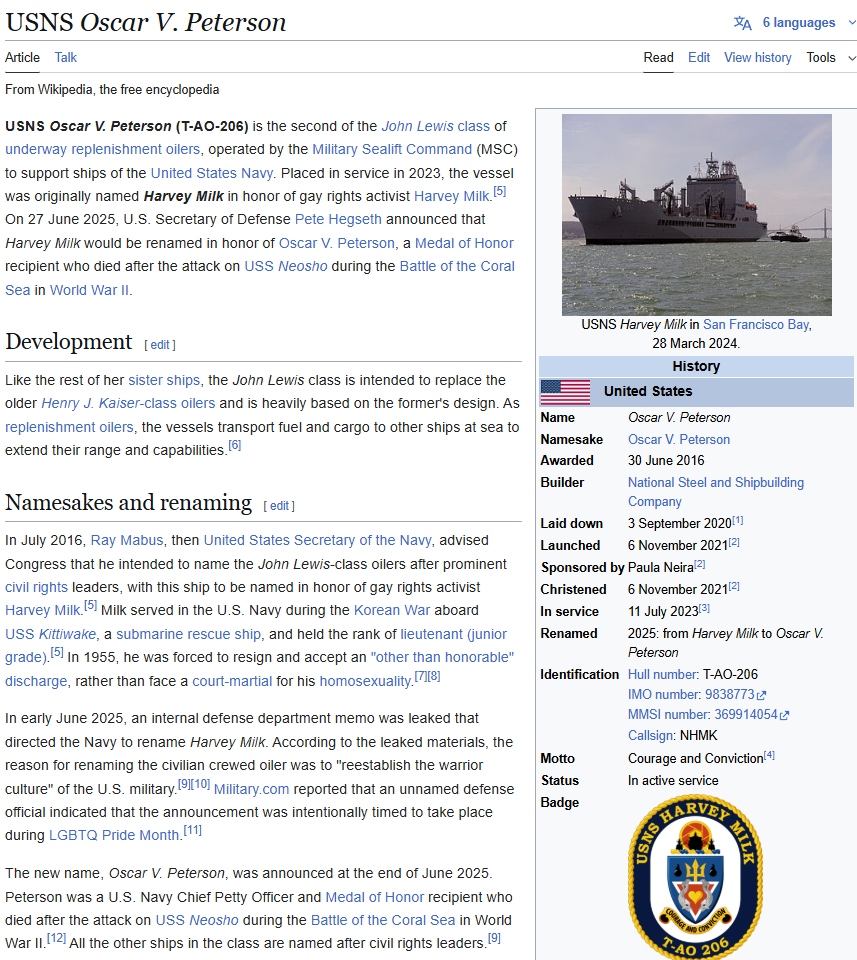Click the translate languages icon

tap(742, 23)
